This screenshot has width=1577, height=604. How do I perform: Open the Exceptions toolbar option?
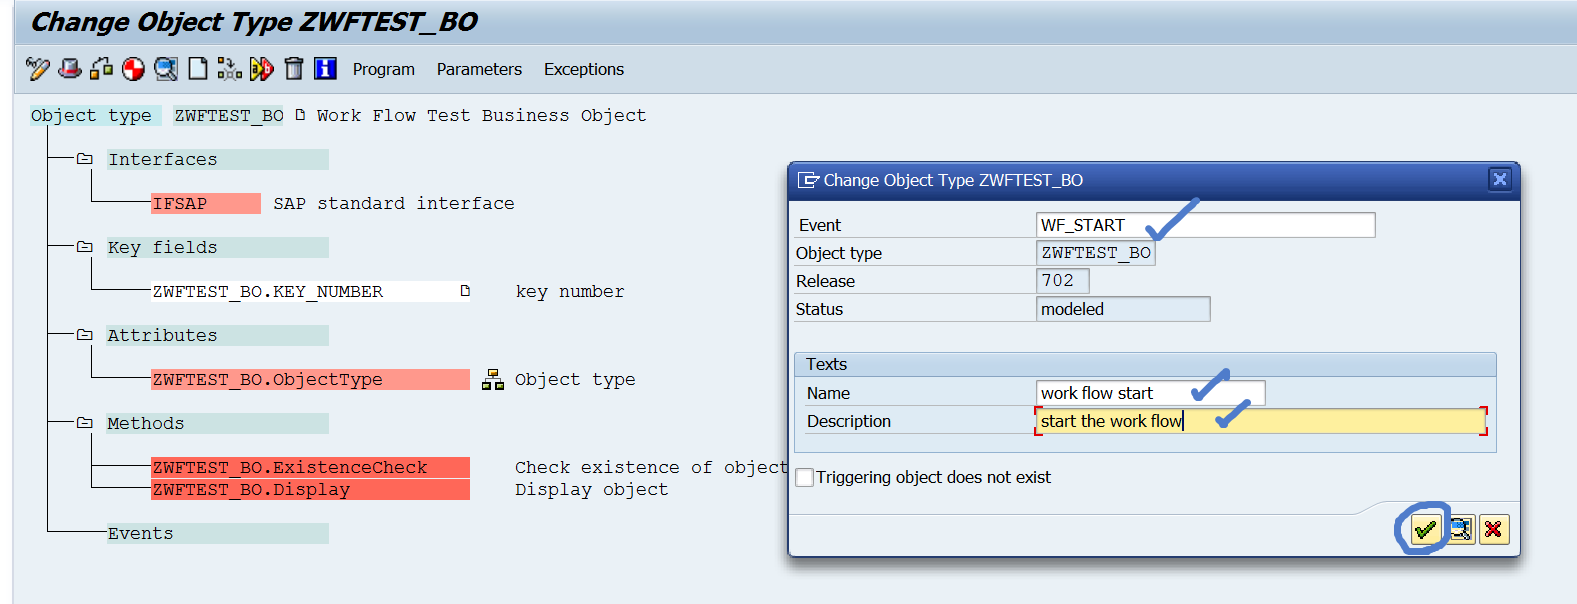point(584,69)
